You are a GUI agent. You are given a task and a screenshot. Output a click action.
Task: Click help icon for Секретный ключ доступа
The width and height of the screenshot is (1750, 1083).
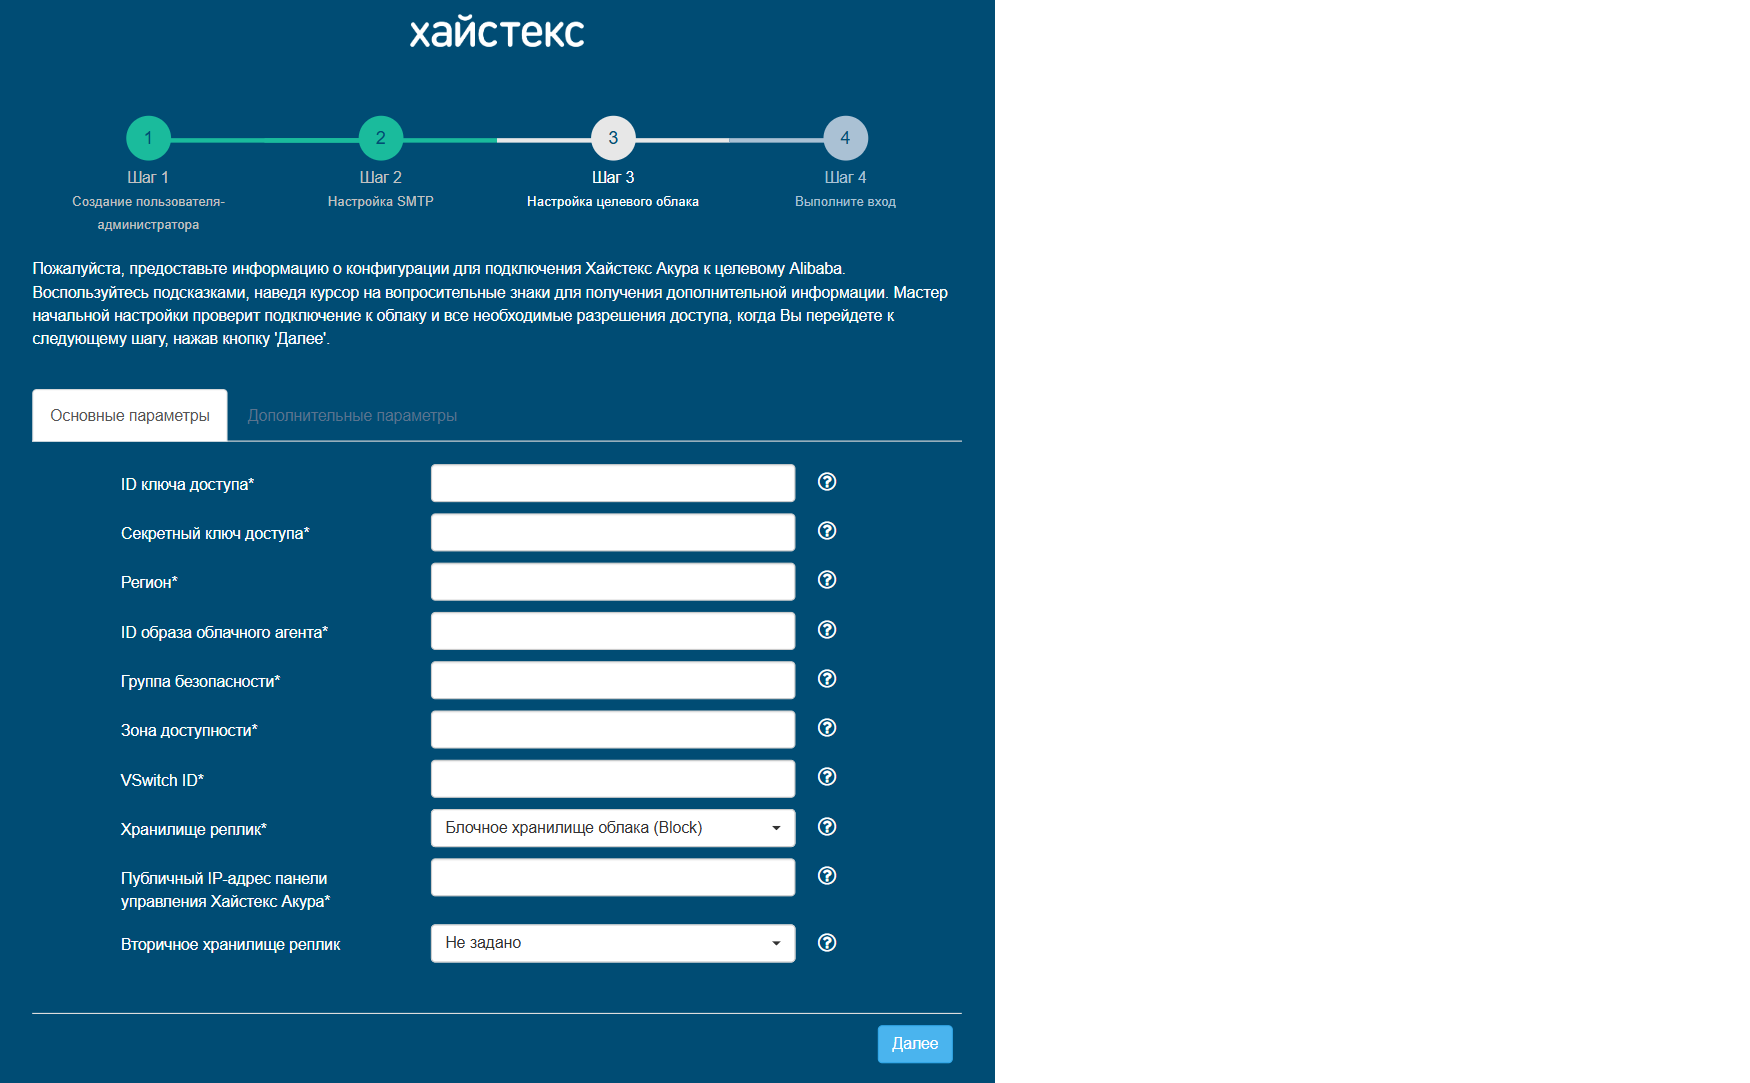827,531
